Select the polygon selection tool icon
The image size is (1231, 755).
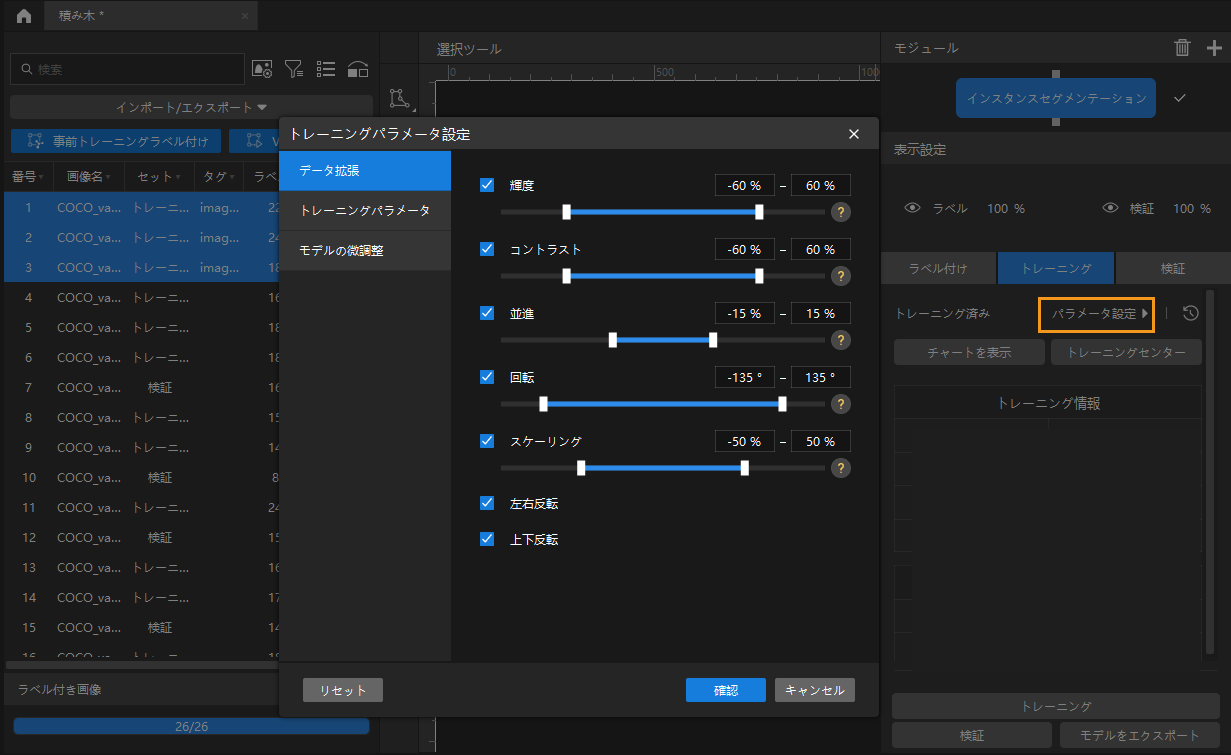pos(399,98)
